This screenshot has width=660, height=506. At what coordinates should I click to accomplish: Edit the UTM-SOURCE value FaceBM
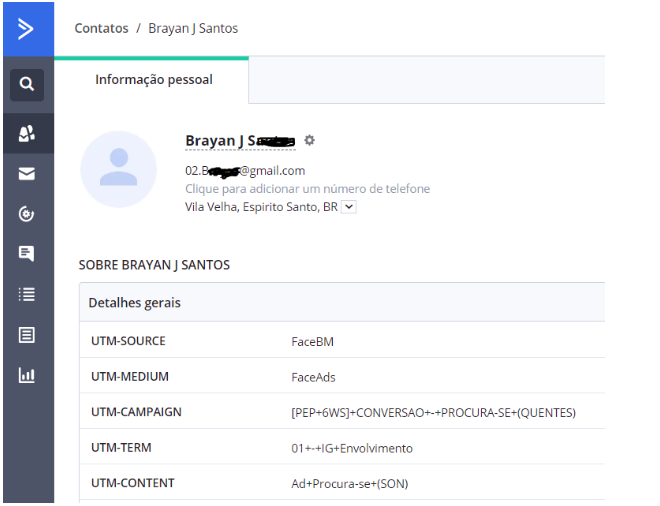[x=312, y=341]
